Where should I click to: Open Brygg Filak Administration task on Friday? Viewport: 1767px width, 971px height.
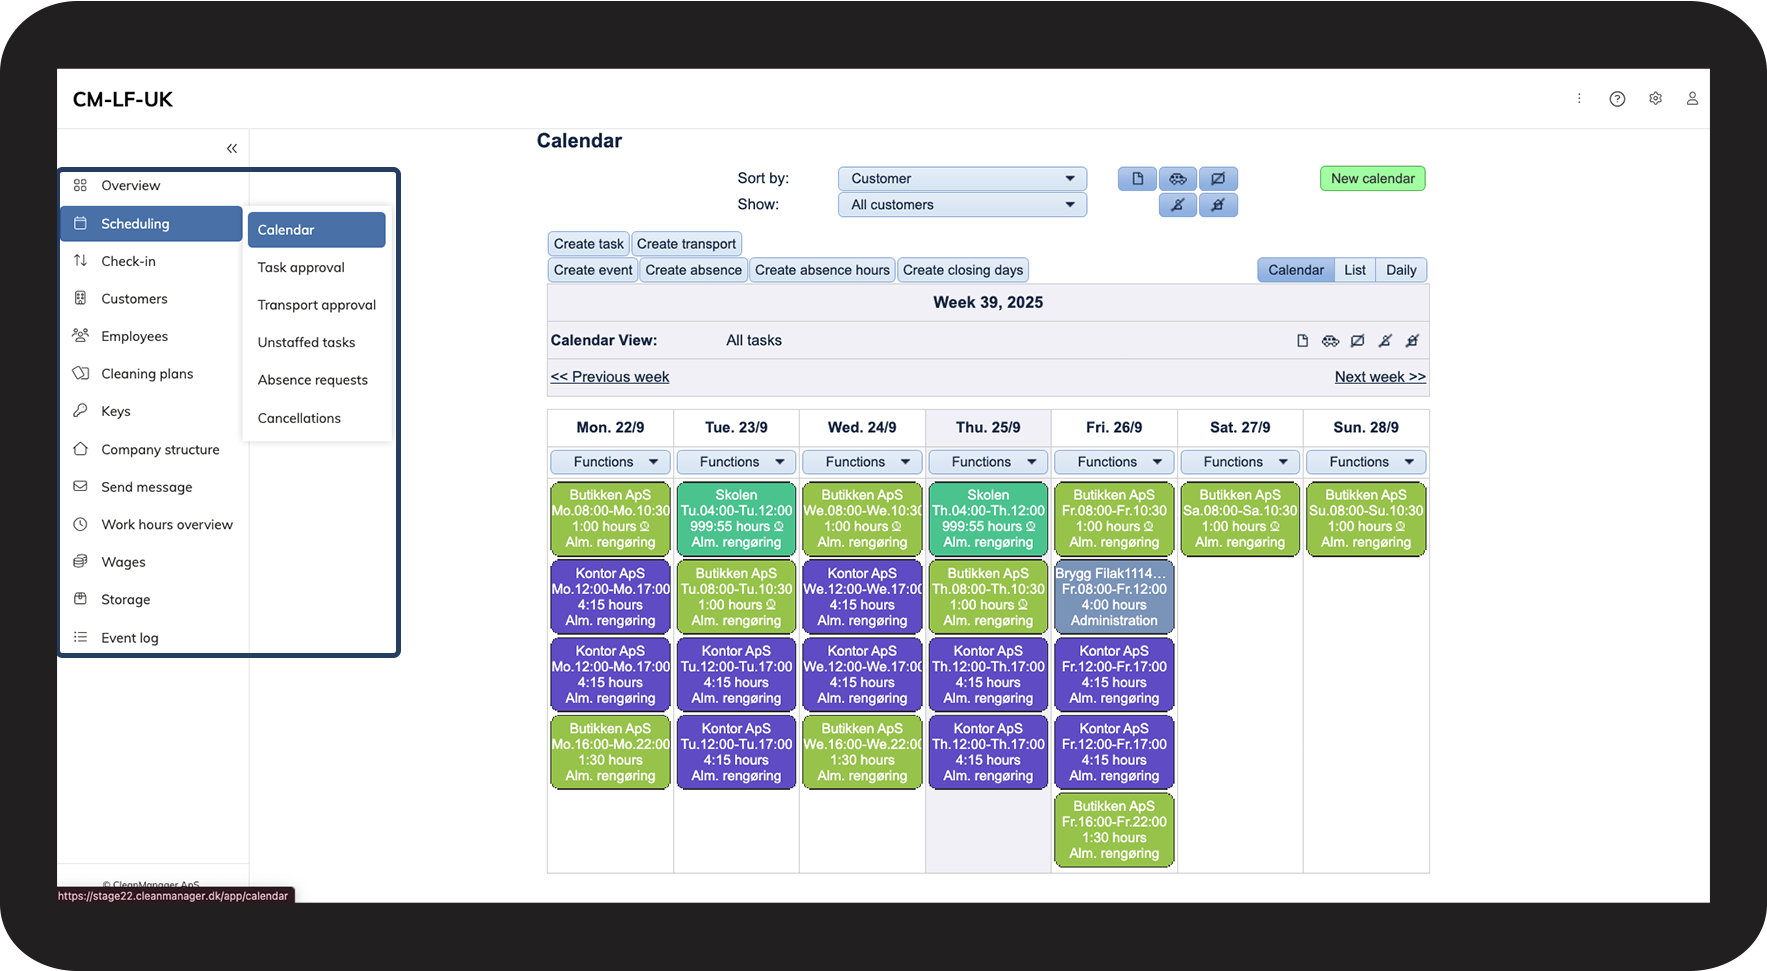[1114, 597]
